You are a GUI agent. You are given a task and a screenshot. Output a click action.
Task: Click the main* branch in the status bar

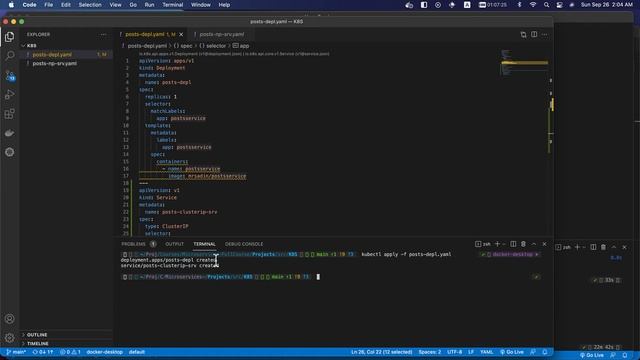coord(16,352)
